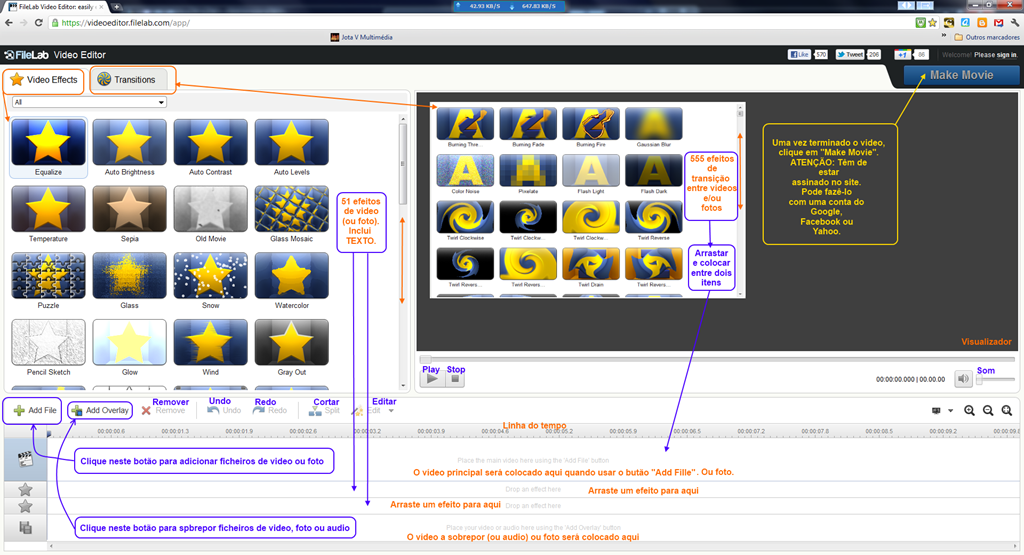This screenshot has height=555, width=1024.
Task: Click the overlay track icon
Action: (25, 528)
